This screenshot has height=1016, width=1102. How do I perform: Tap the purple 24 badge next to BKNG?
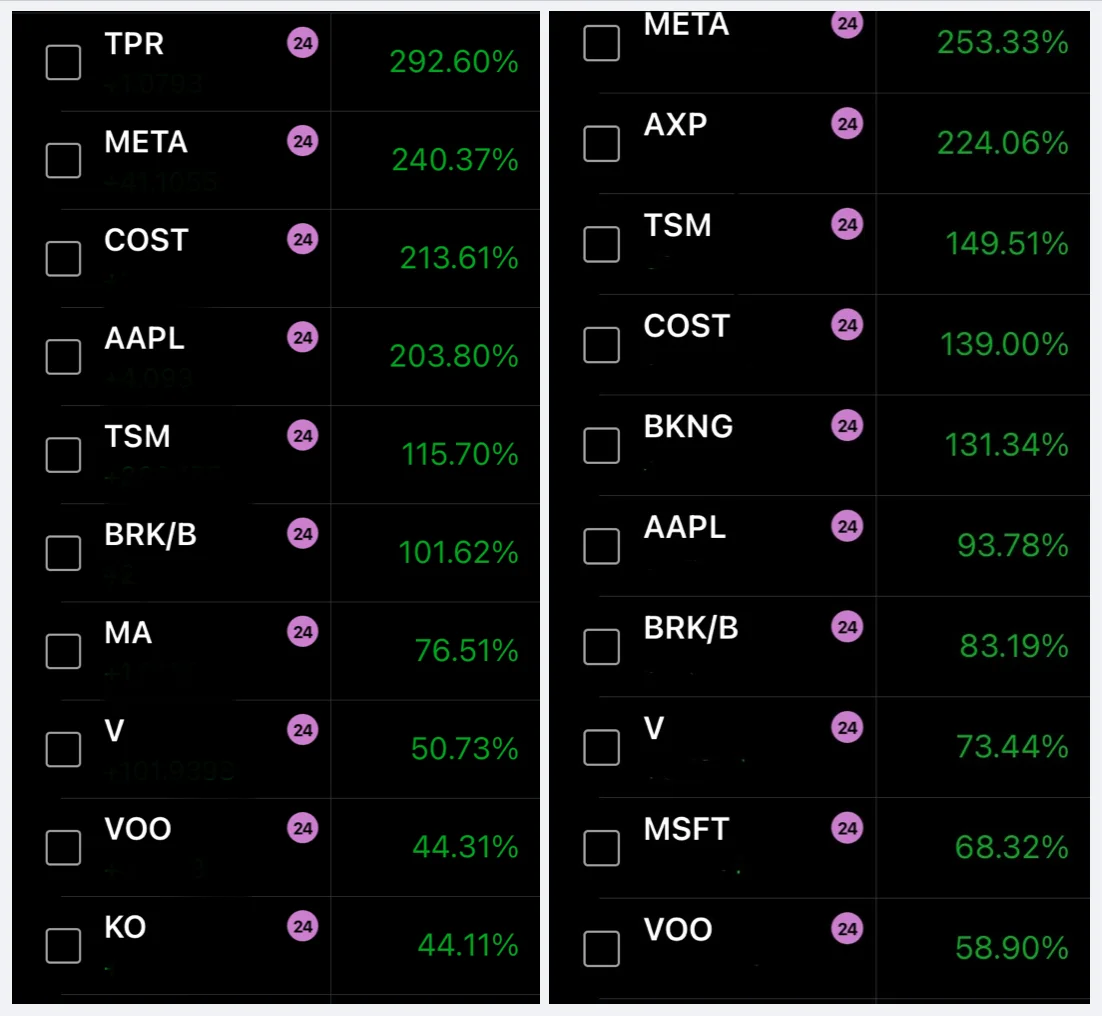click(x=847, y=426)
